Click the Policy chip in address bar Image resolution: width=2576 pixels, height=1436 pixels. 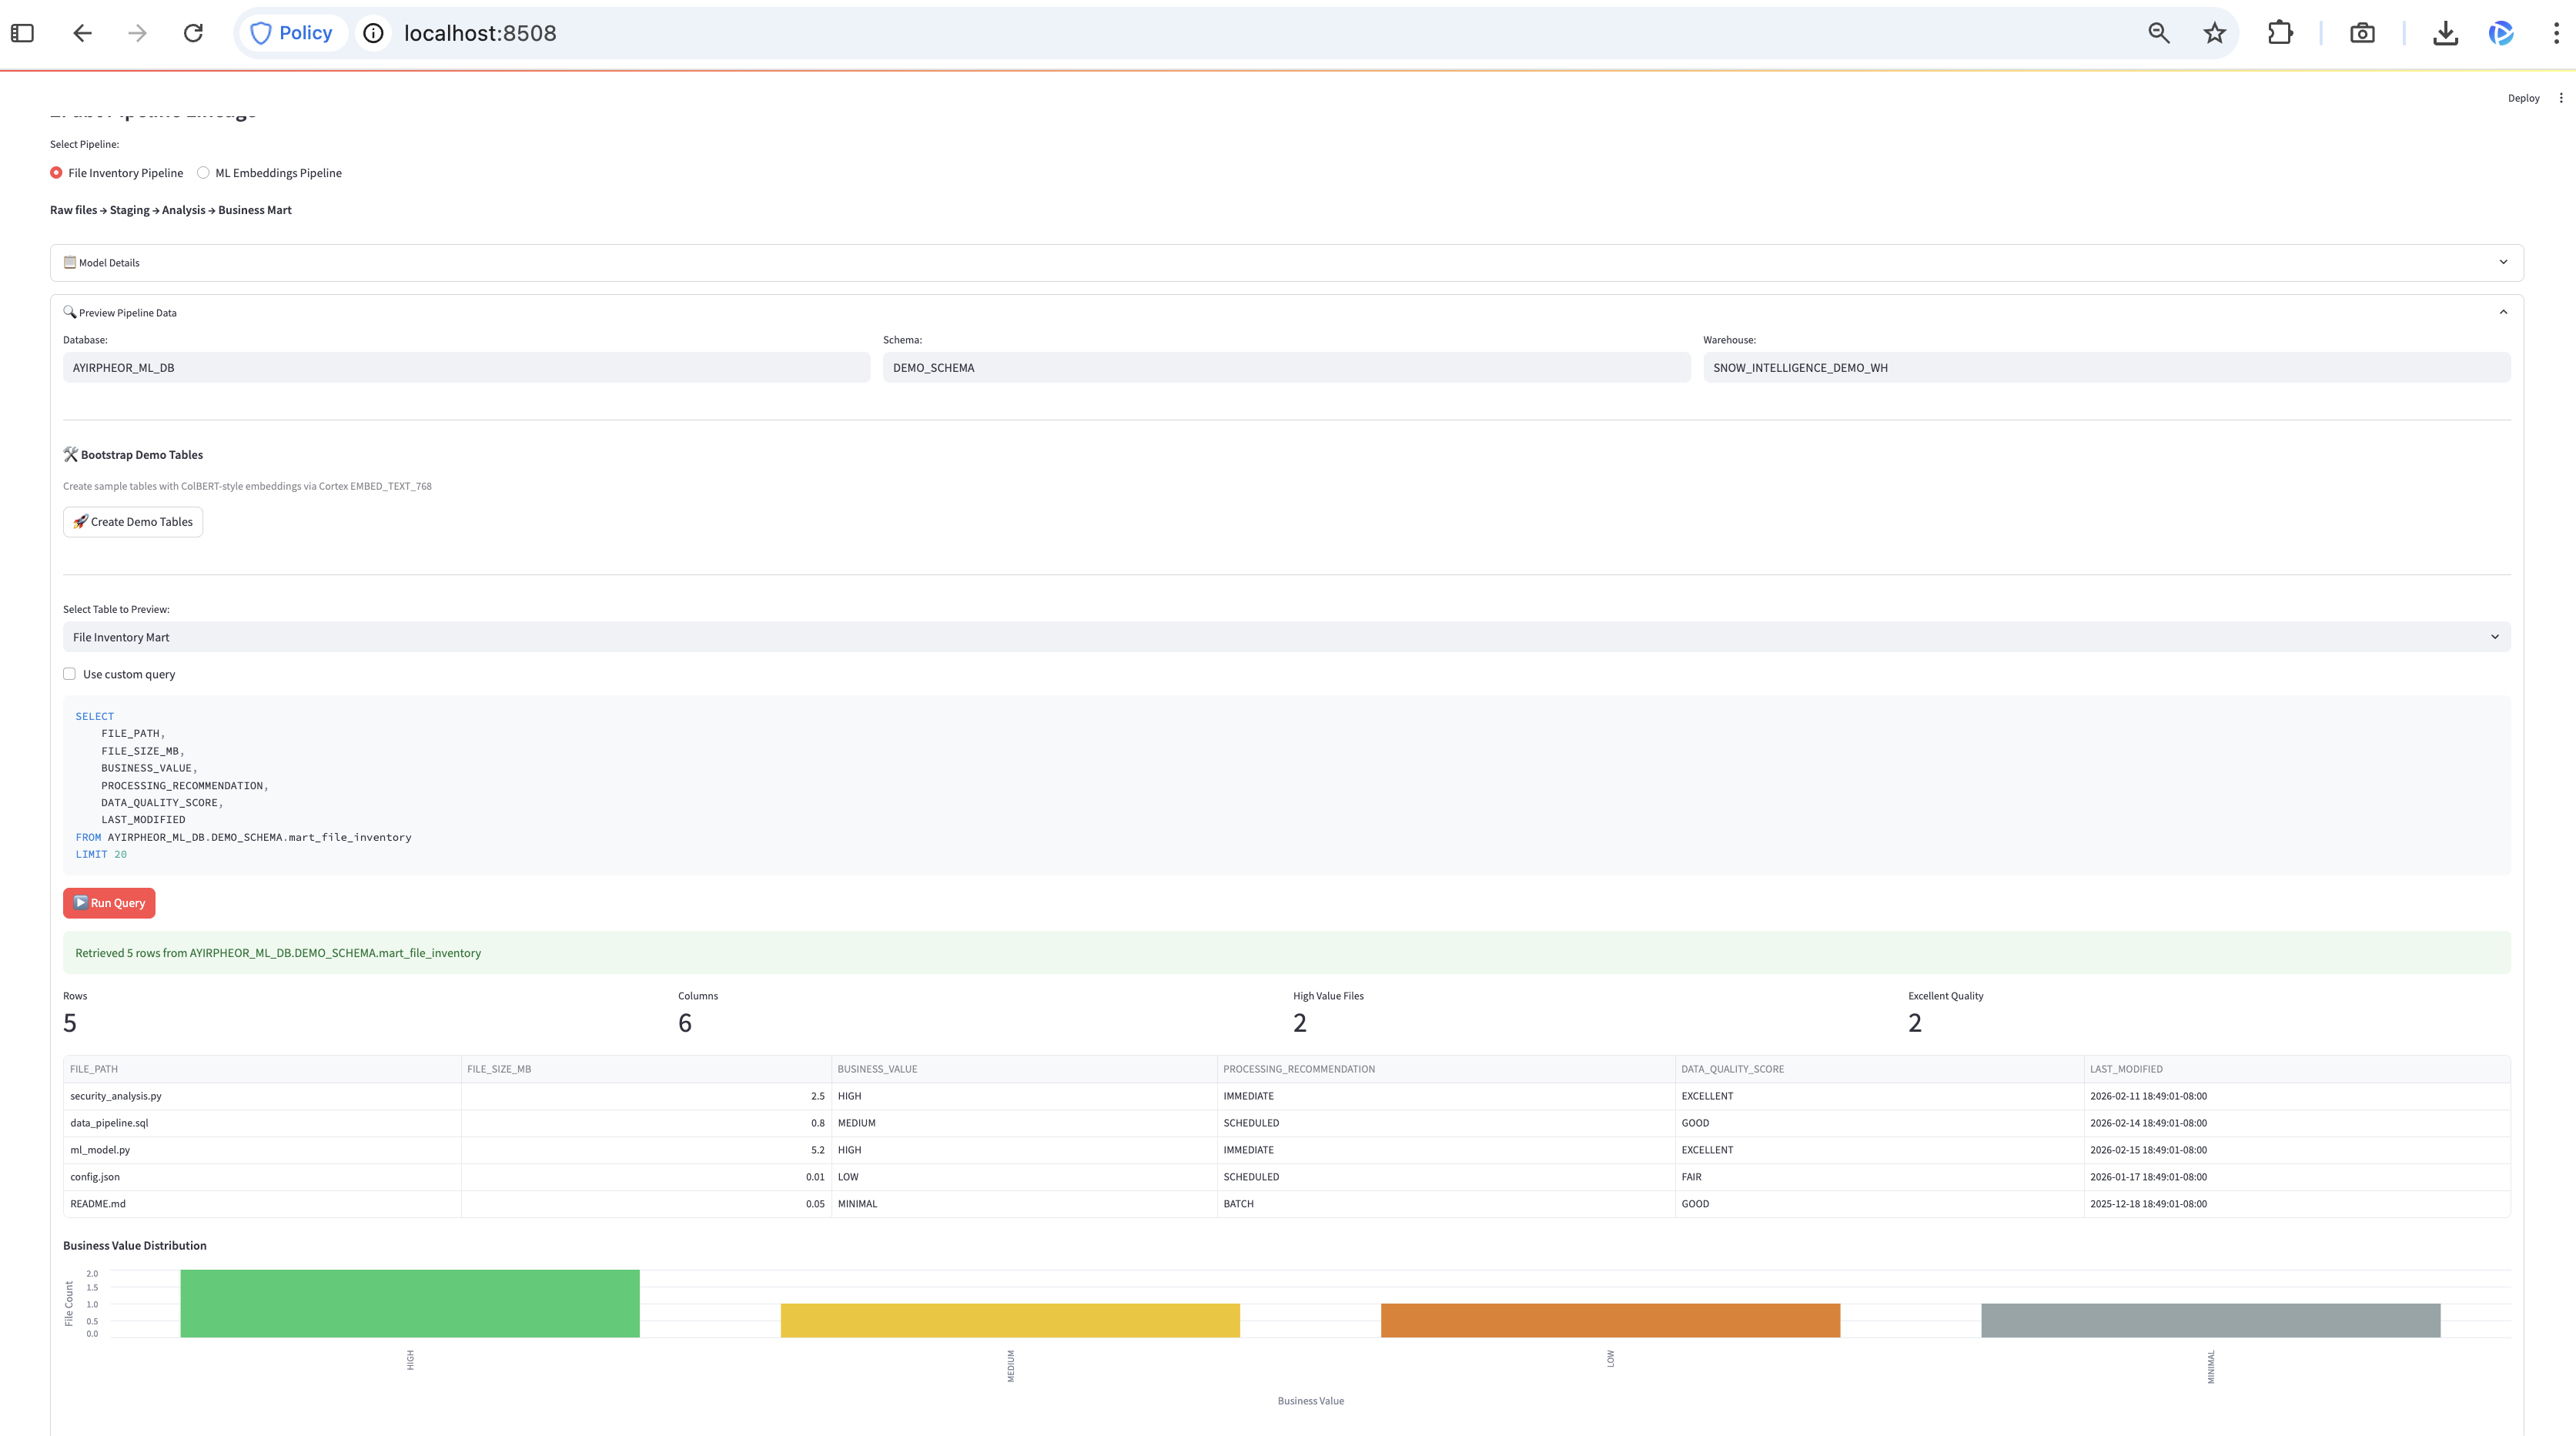(x=291, y=33)
